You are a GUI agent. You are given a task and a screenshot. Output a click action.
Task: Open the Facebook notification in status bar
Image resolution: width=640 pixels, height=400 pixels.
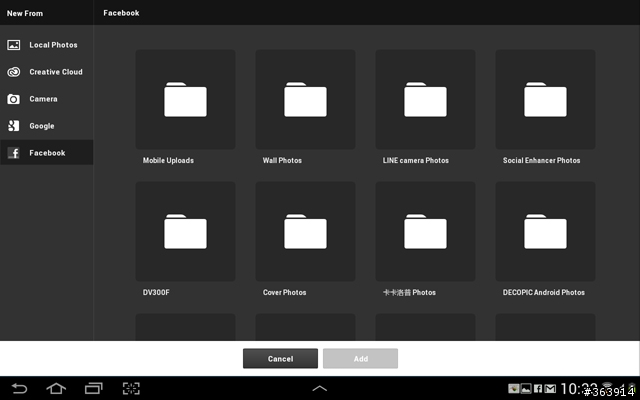538,389
